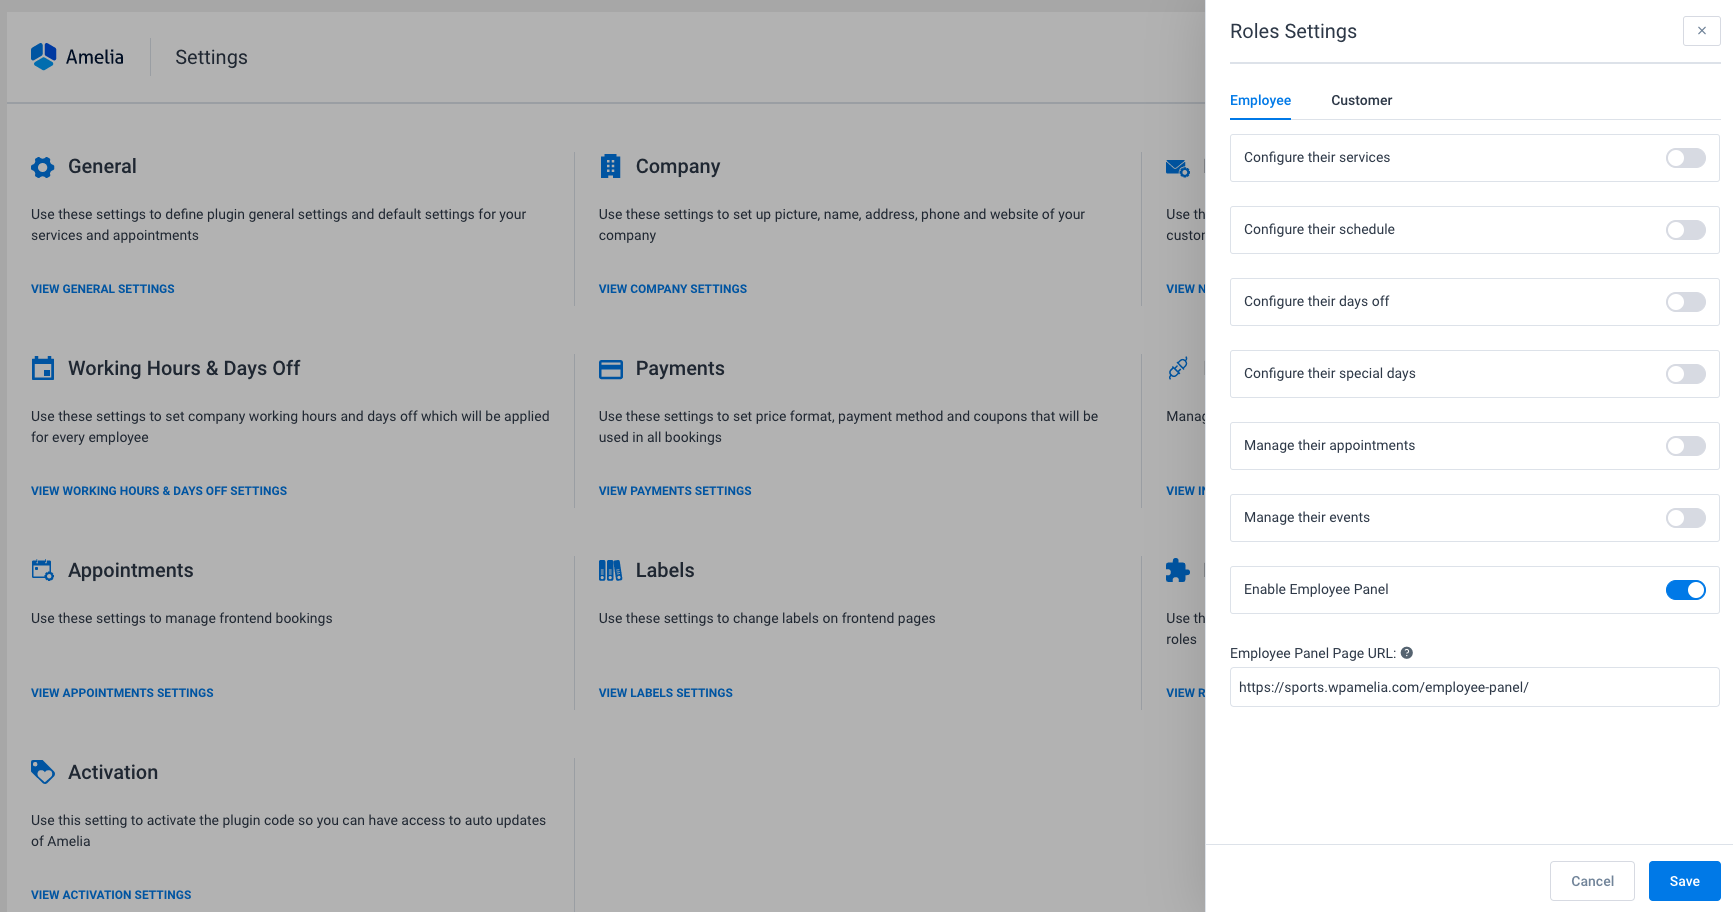Click the Labels binder icon
This screenshot has width=1733, height=912.
pyautogui.click(x=610, y=570)
